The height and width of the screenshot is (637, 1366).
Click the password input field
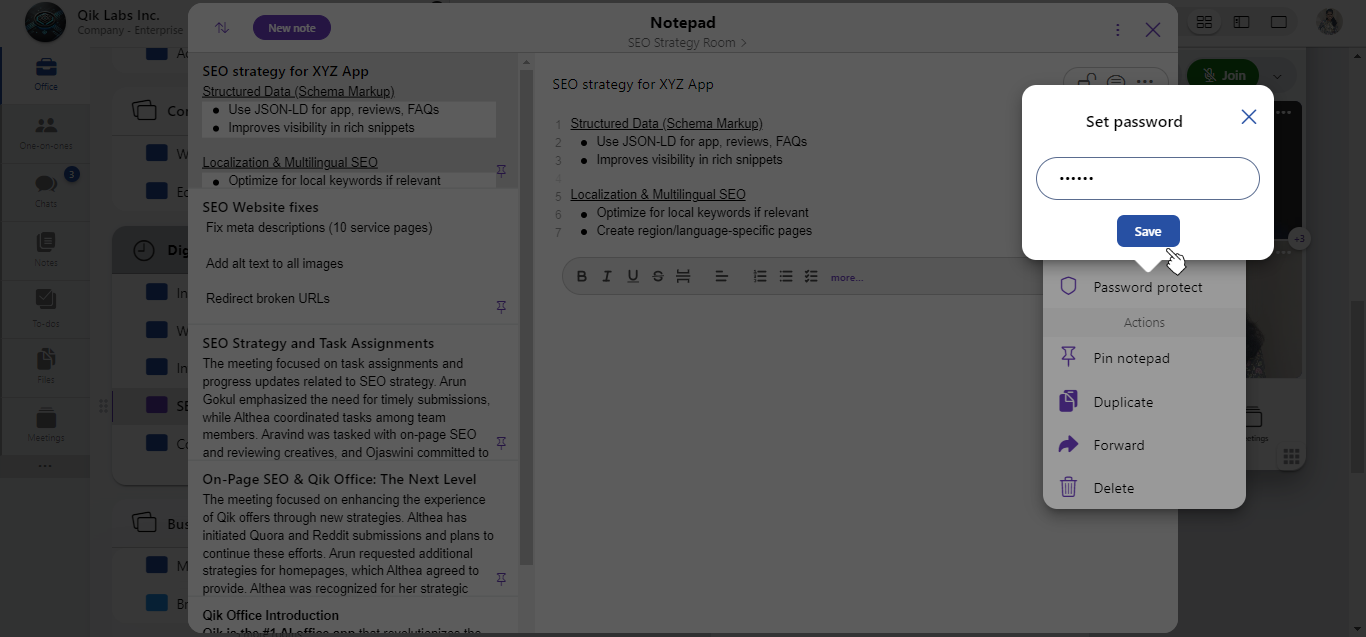tap(1147, 179)
